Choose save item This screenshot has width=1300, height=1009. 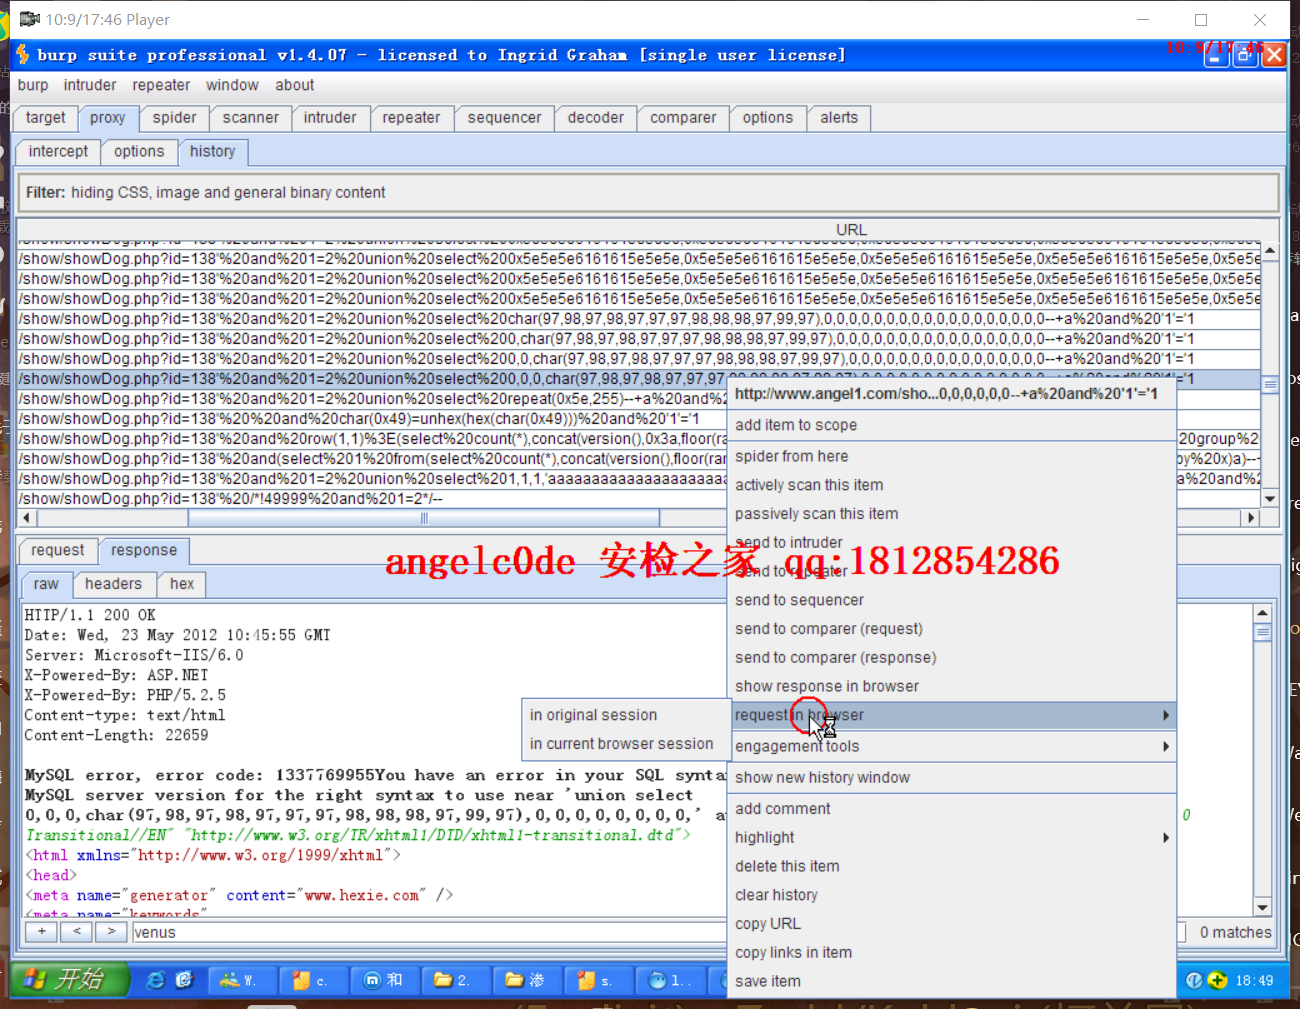951,983
